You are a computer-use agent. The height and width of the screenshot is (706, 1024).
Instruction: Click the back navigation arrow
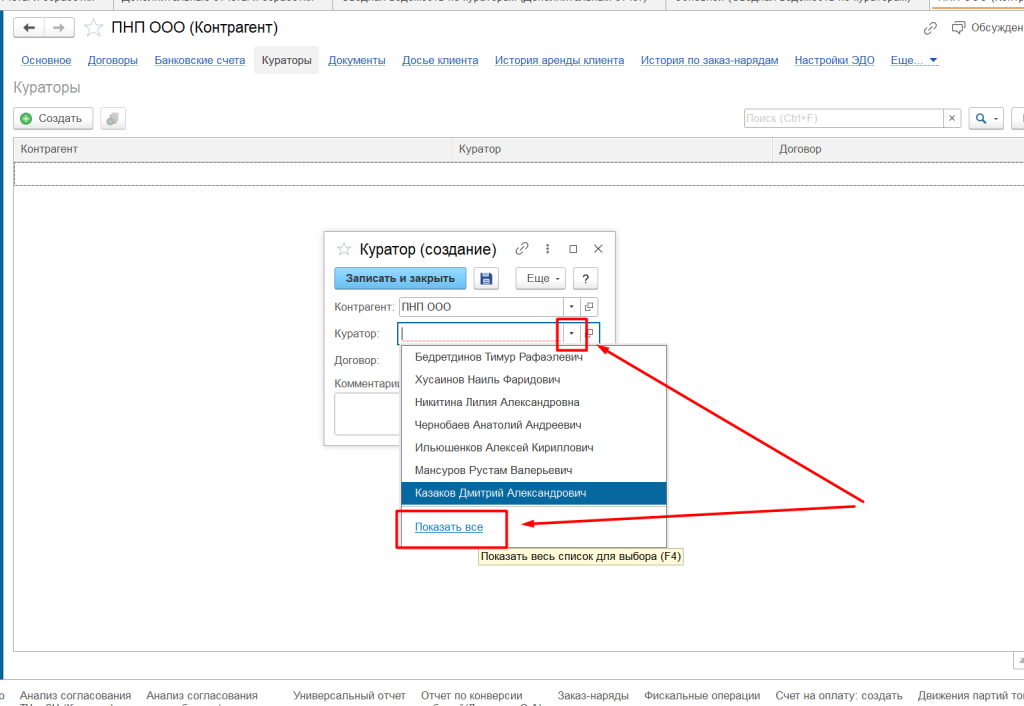coord(29,27)
